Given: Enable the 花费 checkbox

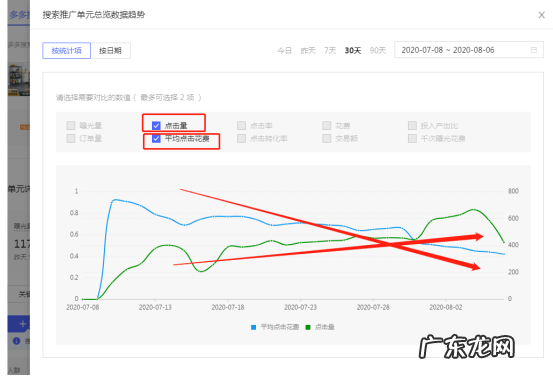Looking at the screenshot, I should [327, 126].
